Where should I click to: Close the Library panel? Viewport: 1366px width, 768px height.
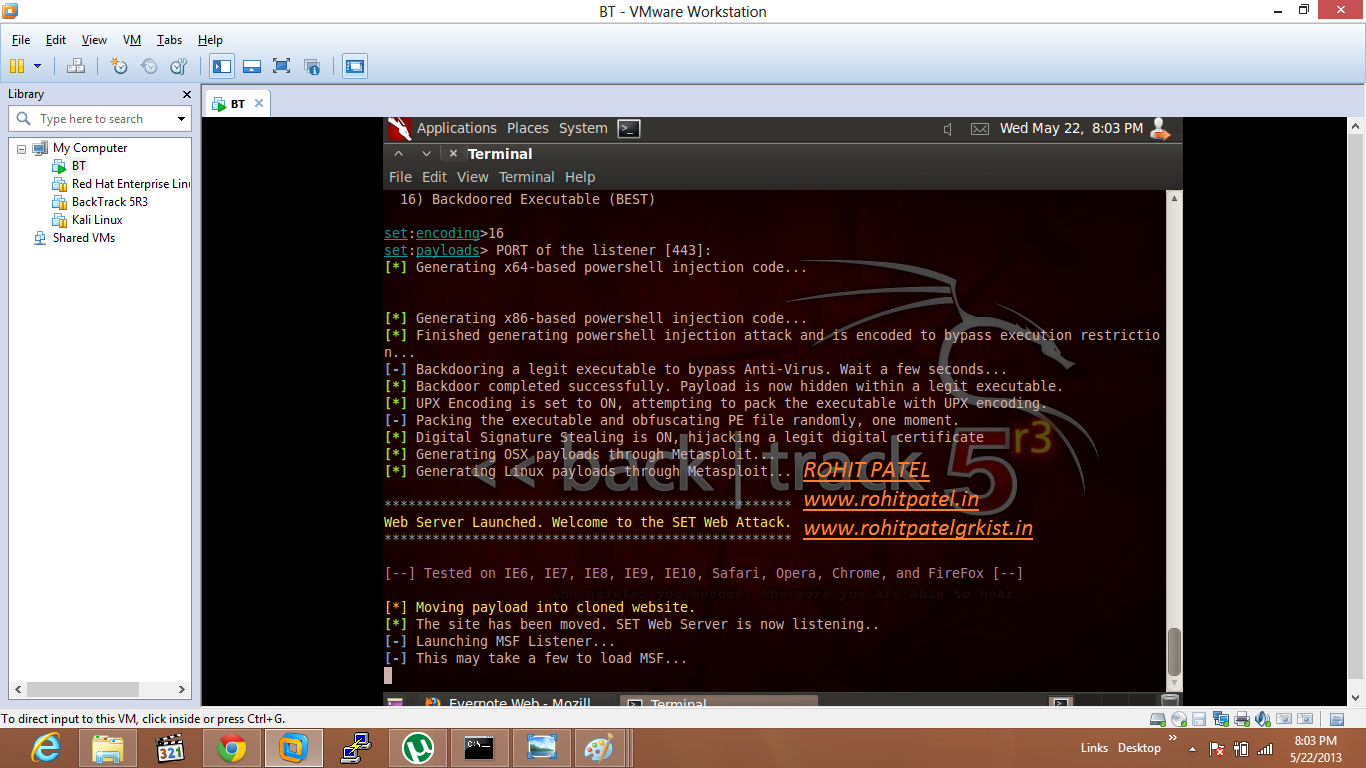pyautogui.click(x=186, y=94)
